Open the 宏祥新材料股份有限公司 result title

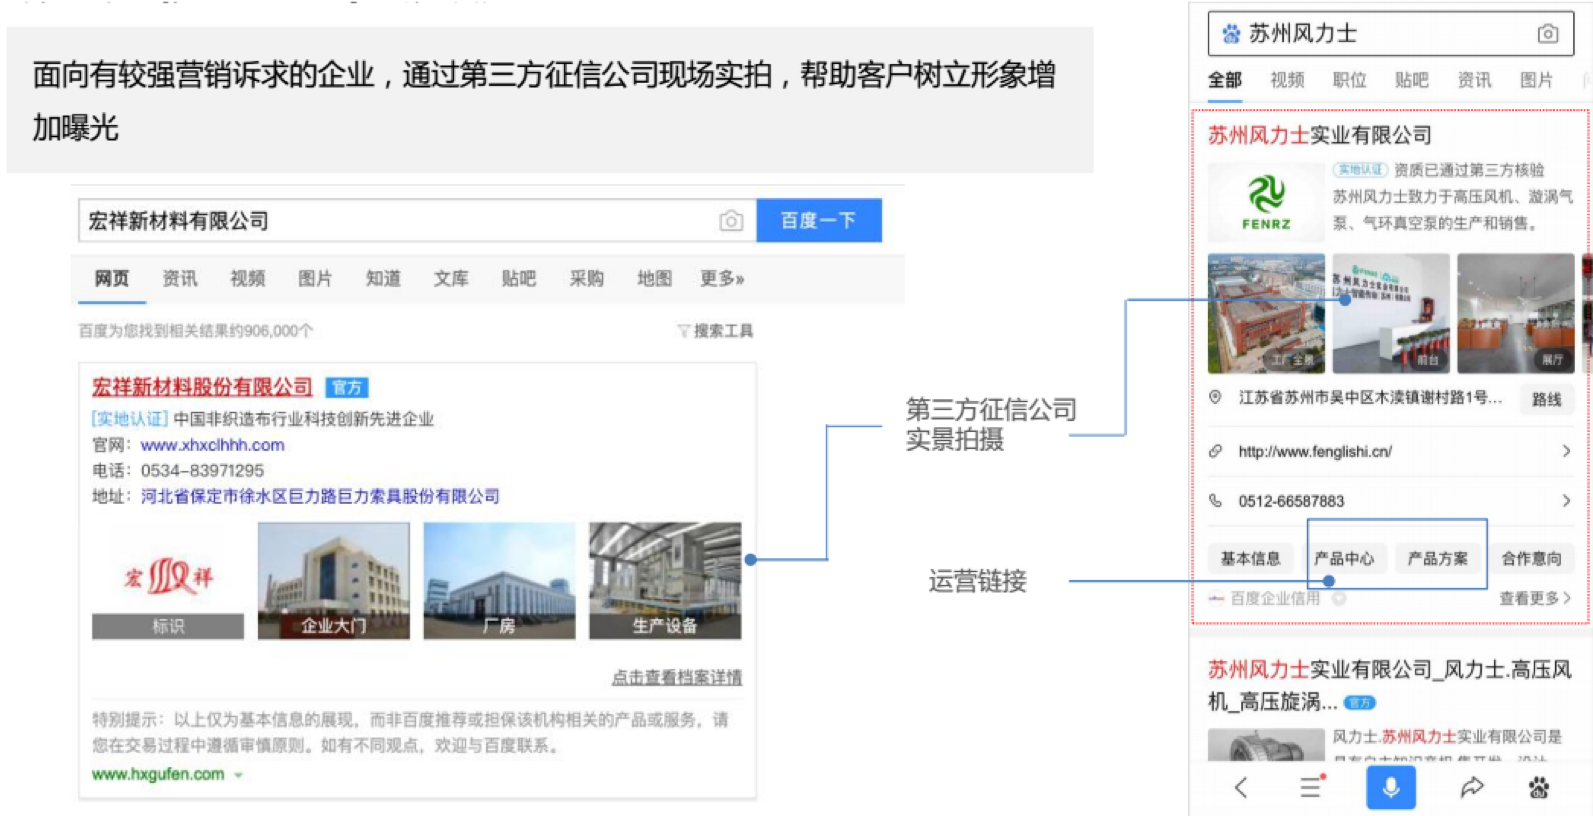(x=202, y=387)
